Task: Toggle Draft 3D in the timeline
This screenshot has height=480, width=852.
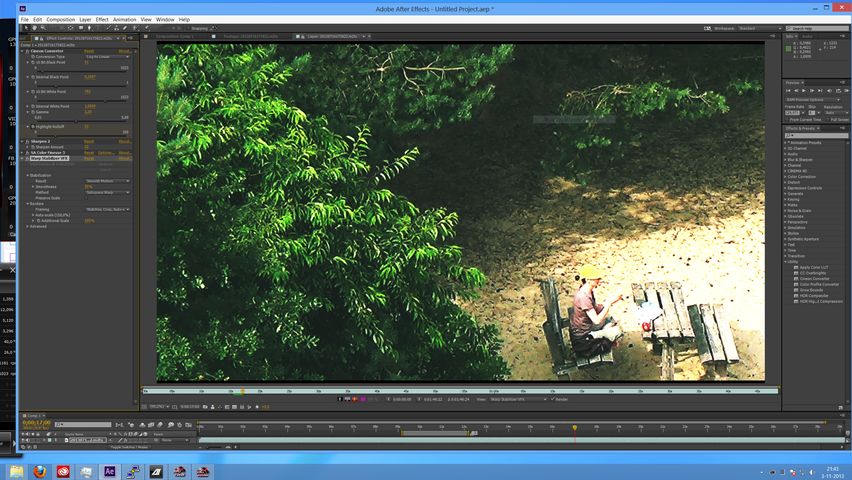Action: coord(131,425)
